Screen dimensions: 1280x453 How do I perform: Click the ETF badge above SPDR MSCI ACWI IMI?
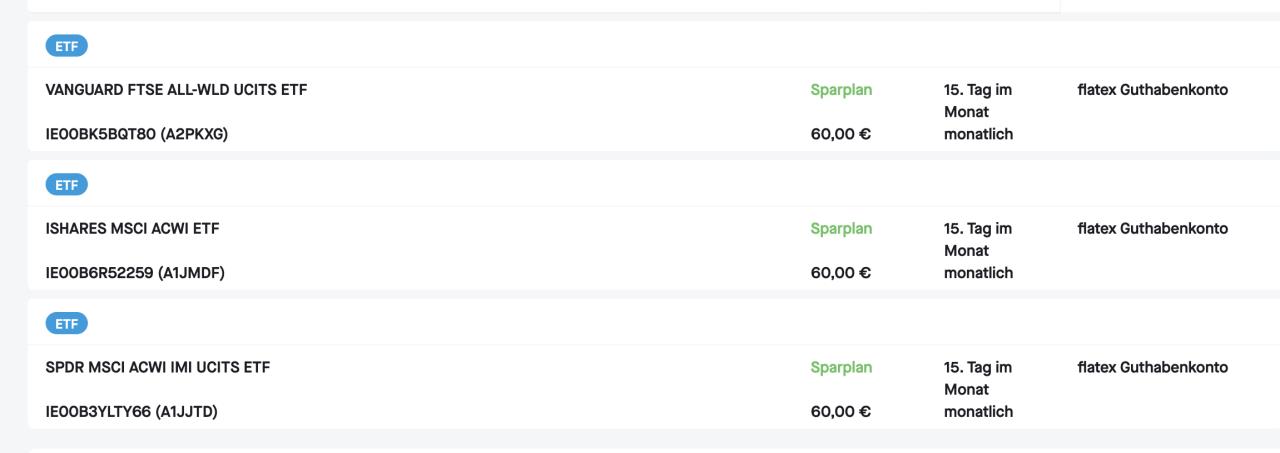coord(67,324)
